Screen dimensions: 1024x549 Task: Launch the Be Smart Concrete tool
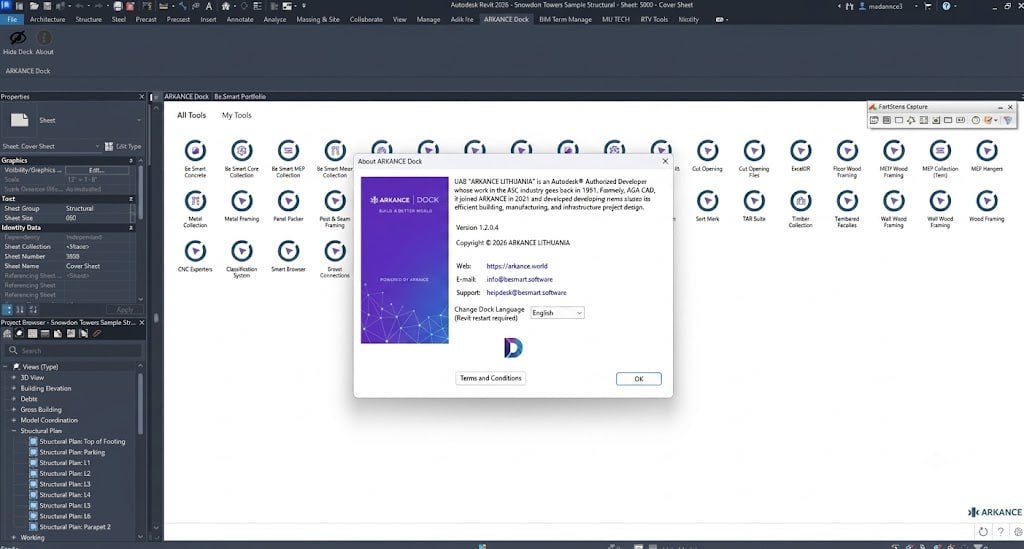[195, 151]
